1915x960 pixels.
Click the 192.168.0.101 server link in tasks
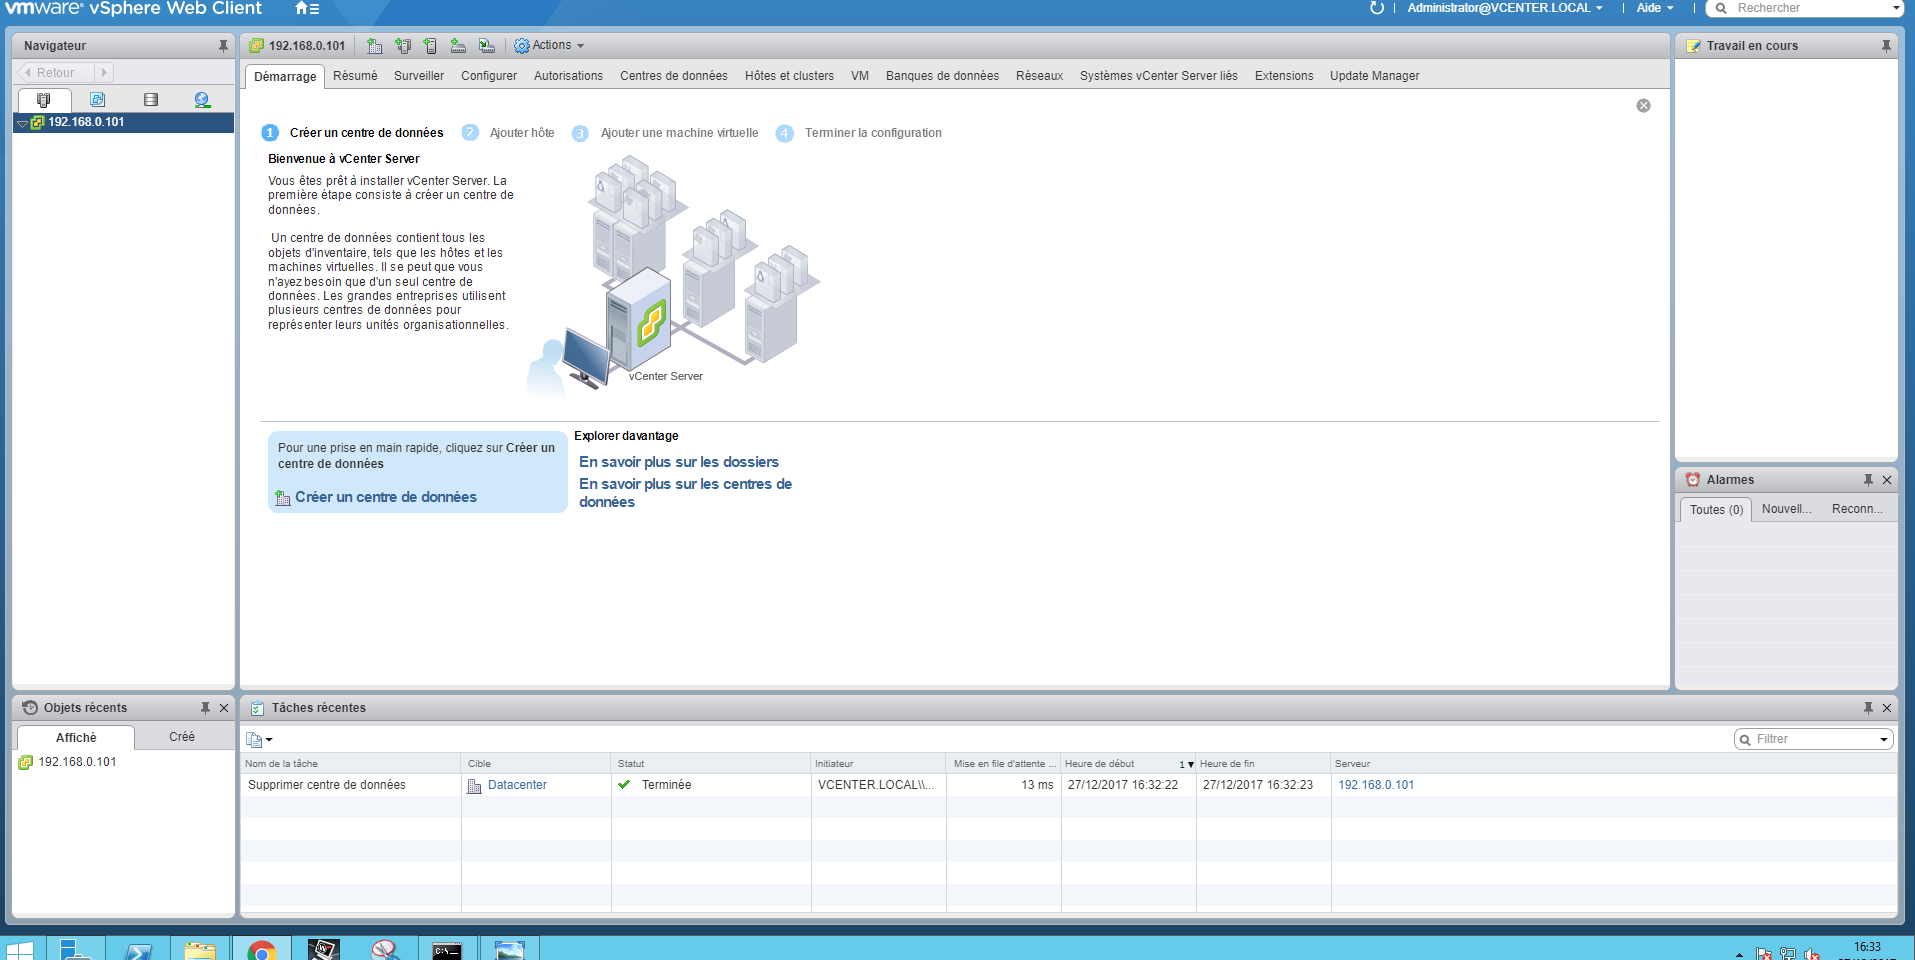pos(1376,785)
